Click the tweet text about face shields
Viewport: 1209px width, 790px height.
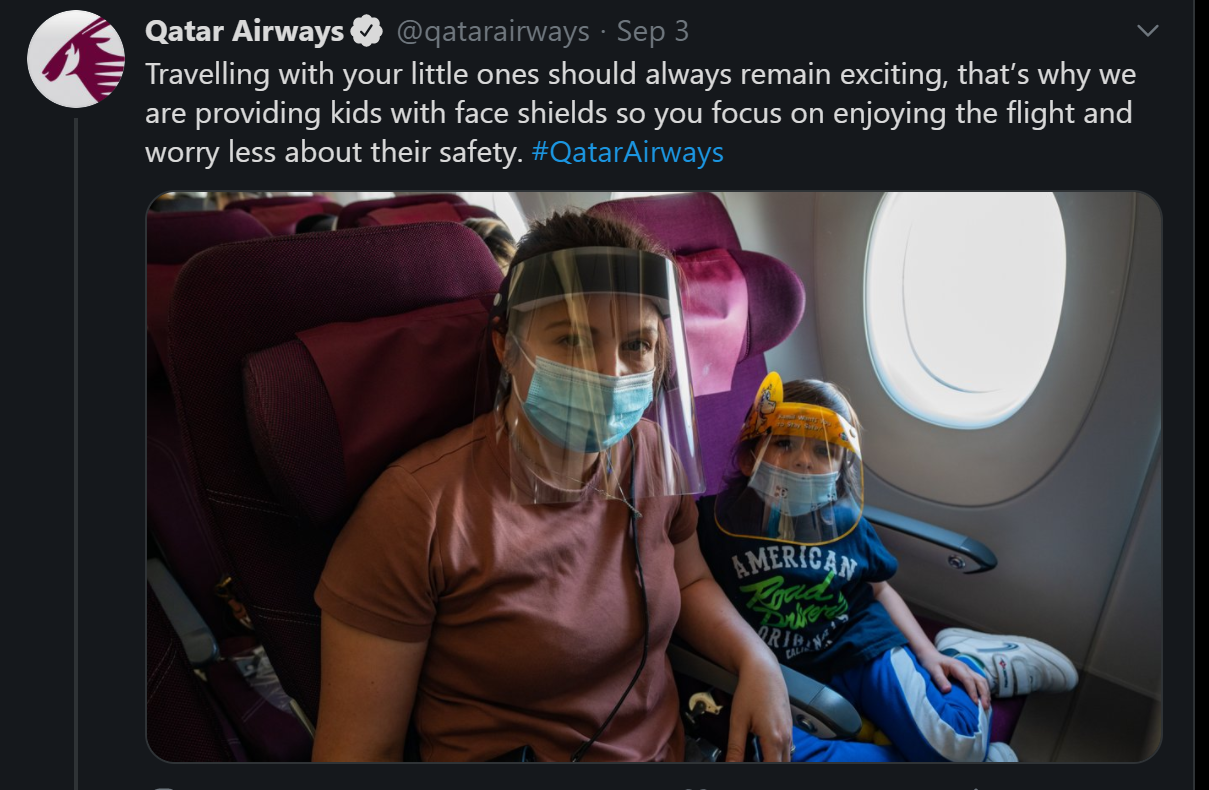(x=640, y=113)
